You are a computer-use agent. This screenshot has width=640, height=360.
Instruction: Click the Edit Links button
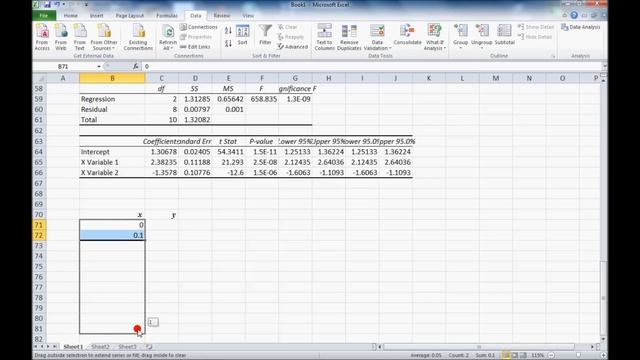coord(195,47)
